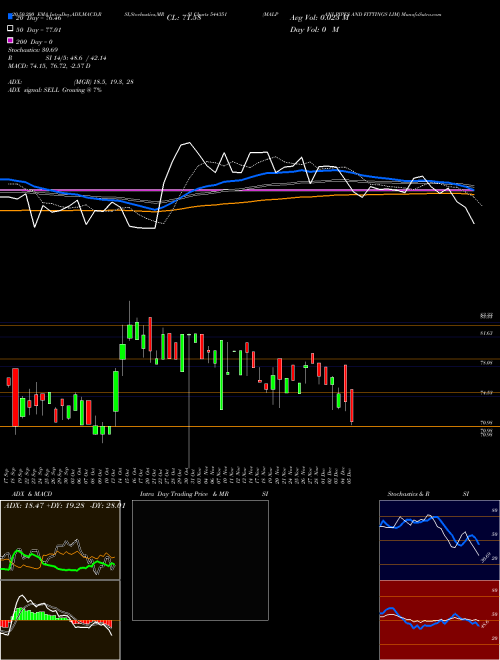Screen dimensions: 500x660
Task: Click the 'ADX: 18.47 +DY: 19.28 -DY: 28.01' readout
Action: click(x=64, y=506)
